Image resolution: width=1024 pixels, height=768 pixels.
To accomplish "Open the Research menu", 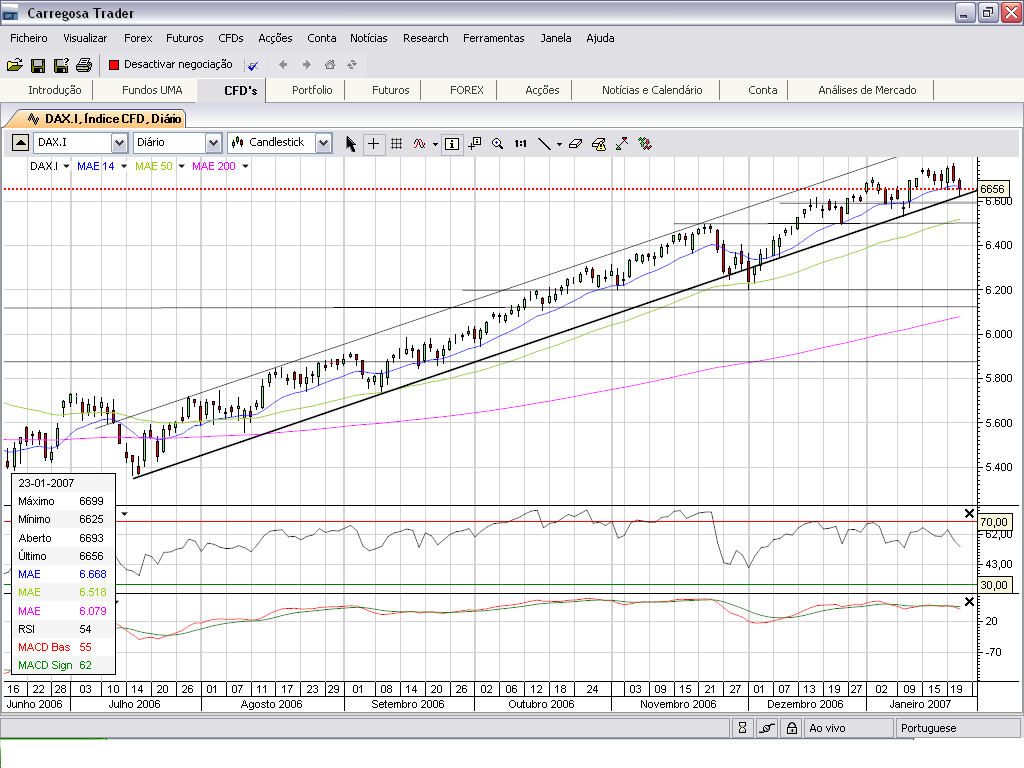I will tap(425, 38).
